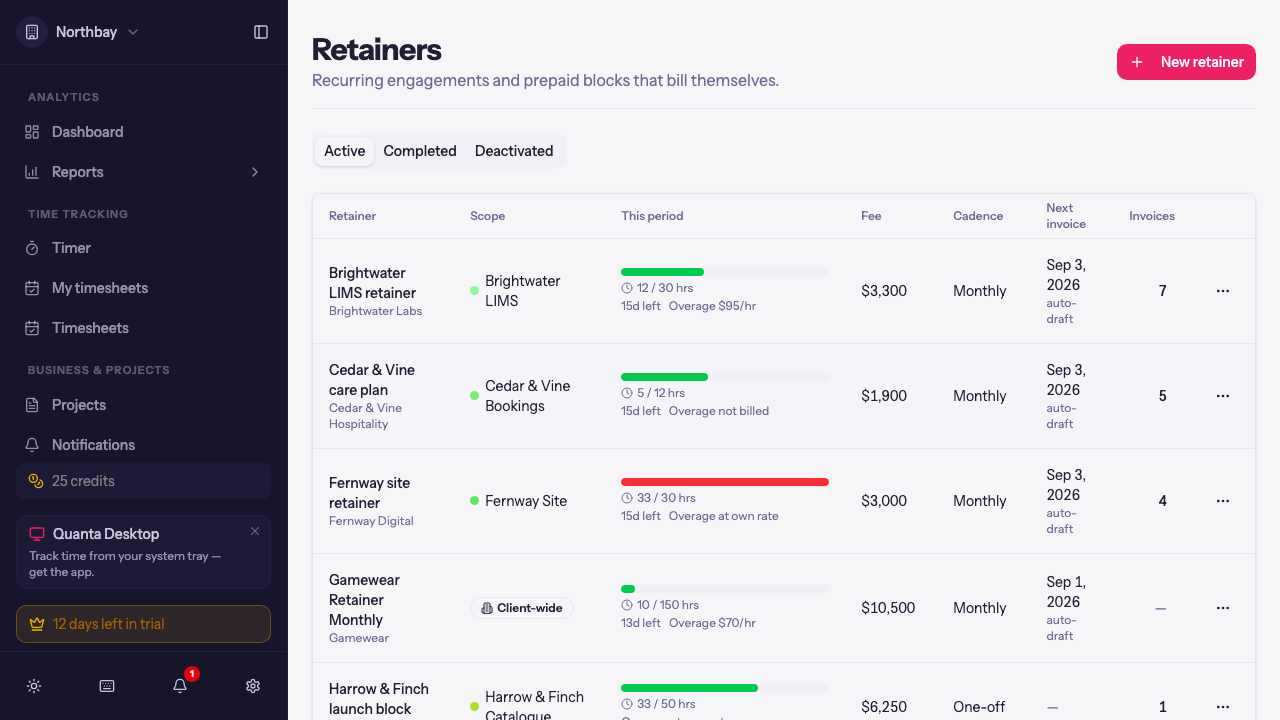Click the clock icon beside 5 / 12 hrs
The width and height of the screenshot is (1280, 720).
click(x=627, y=393)
